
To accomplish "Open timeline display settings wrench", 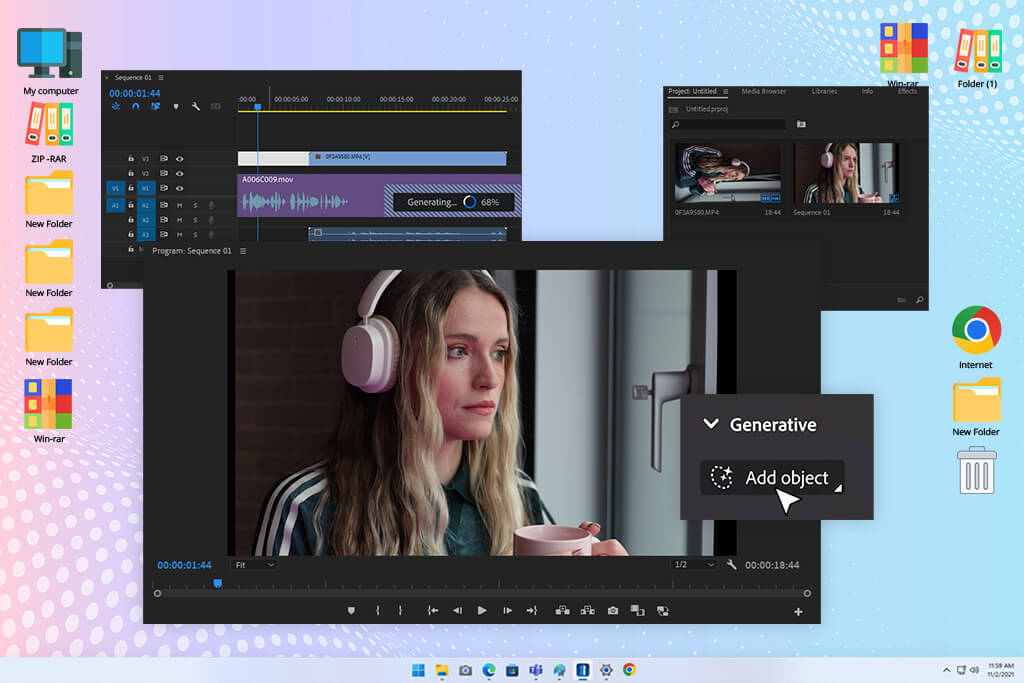I will pyautogui.click(x=195, y=106).
